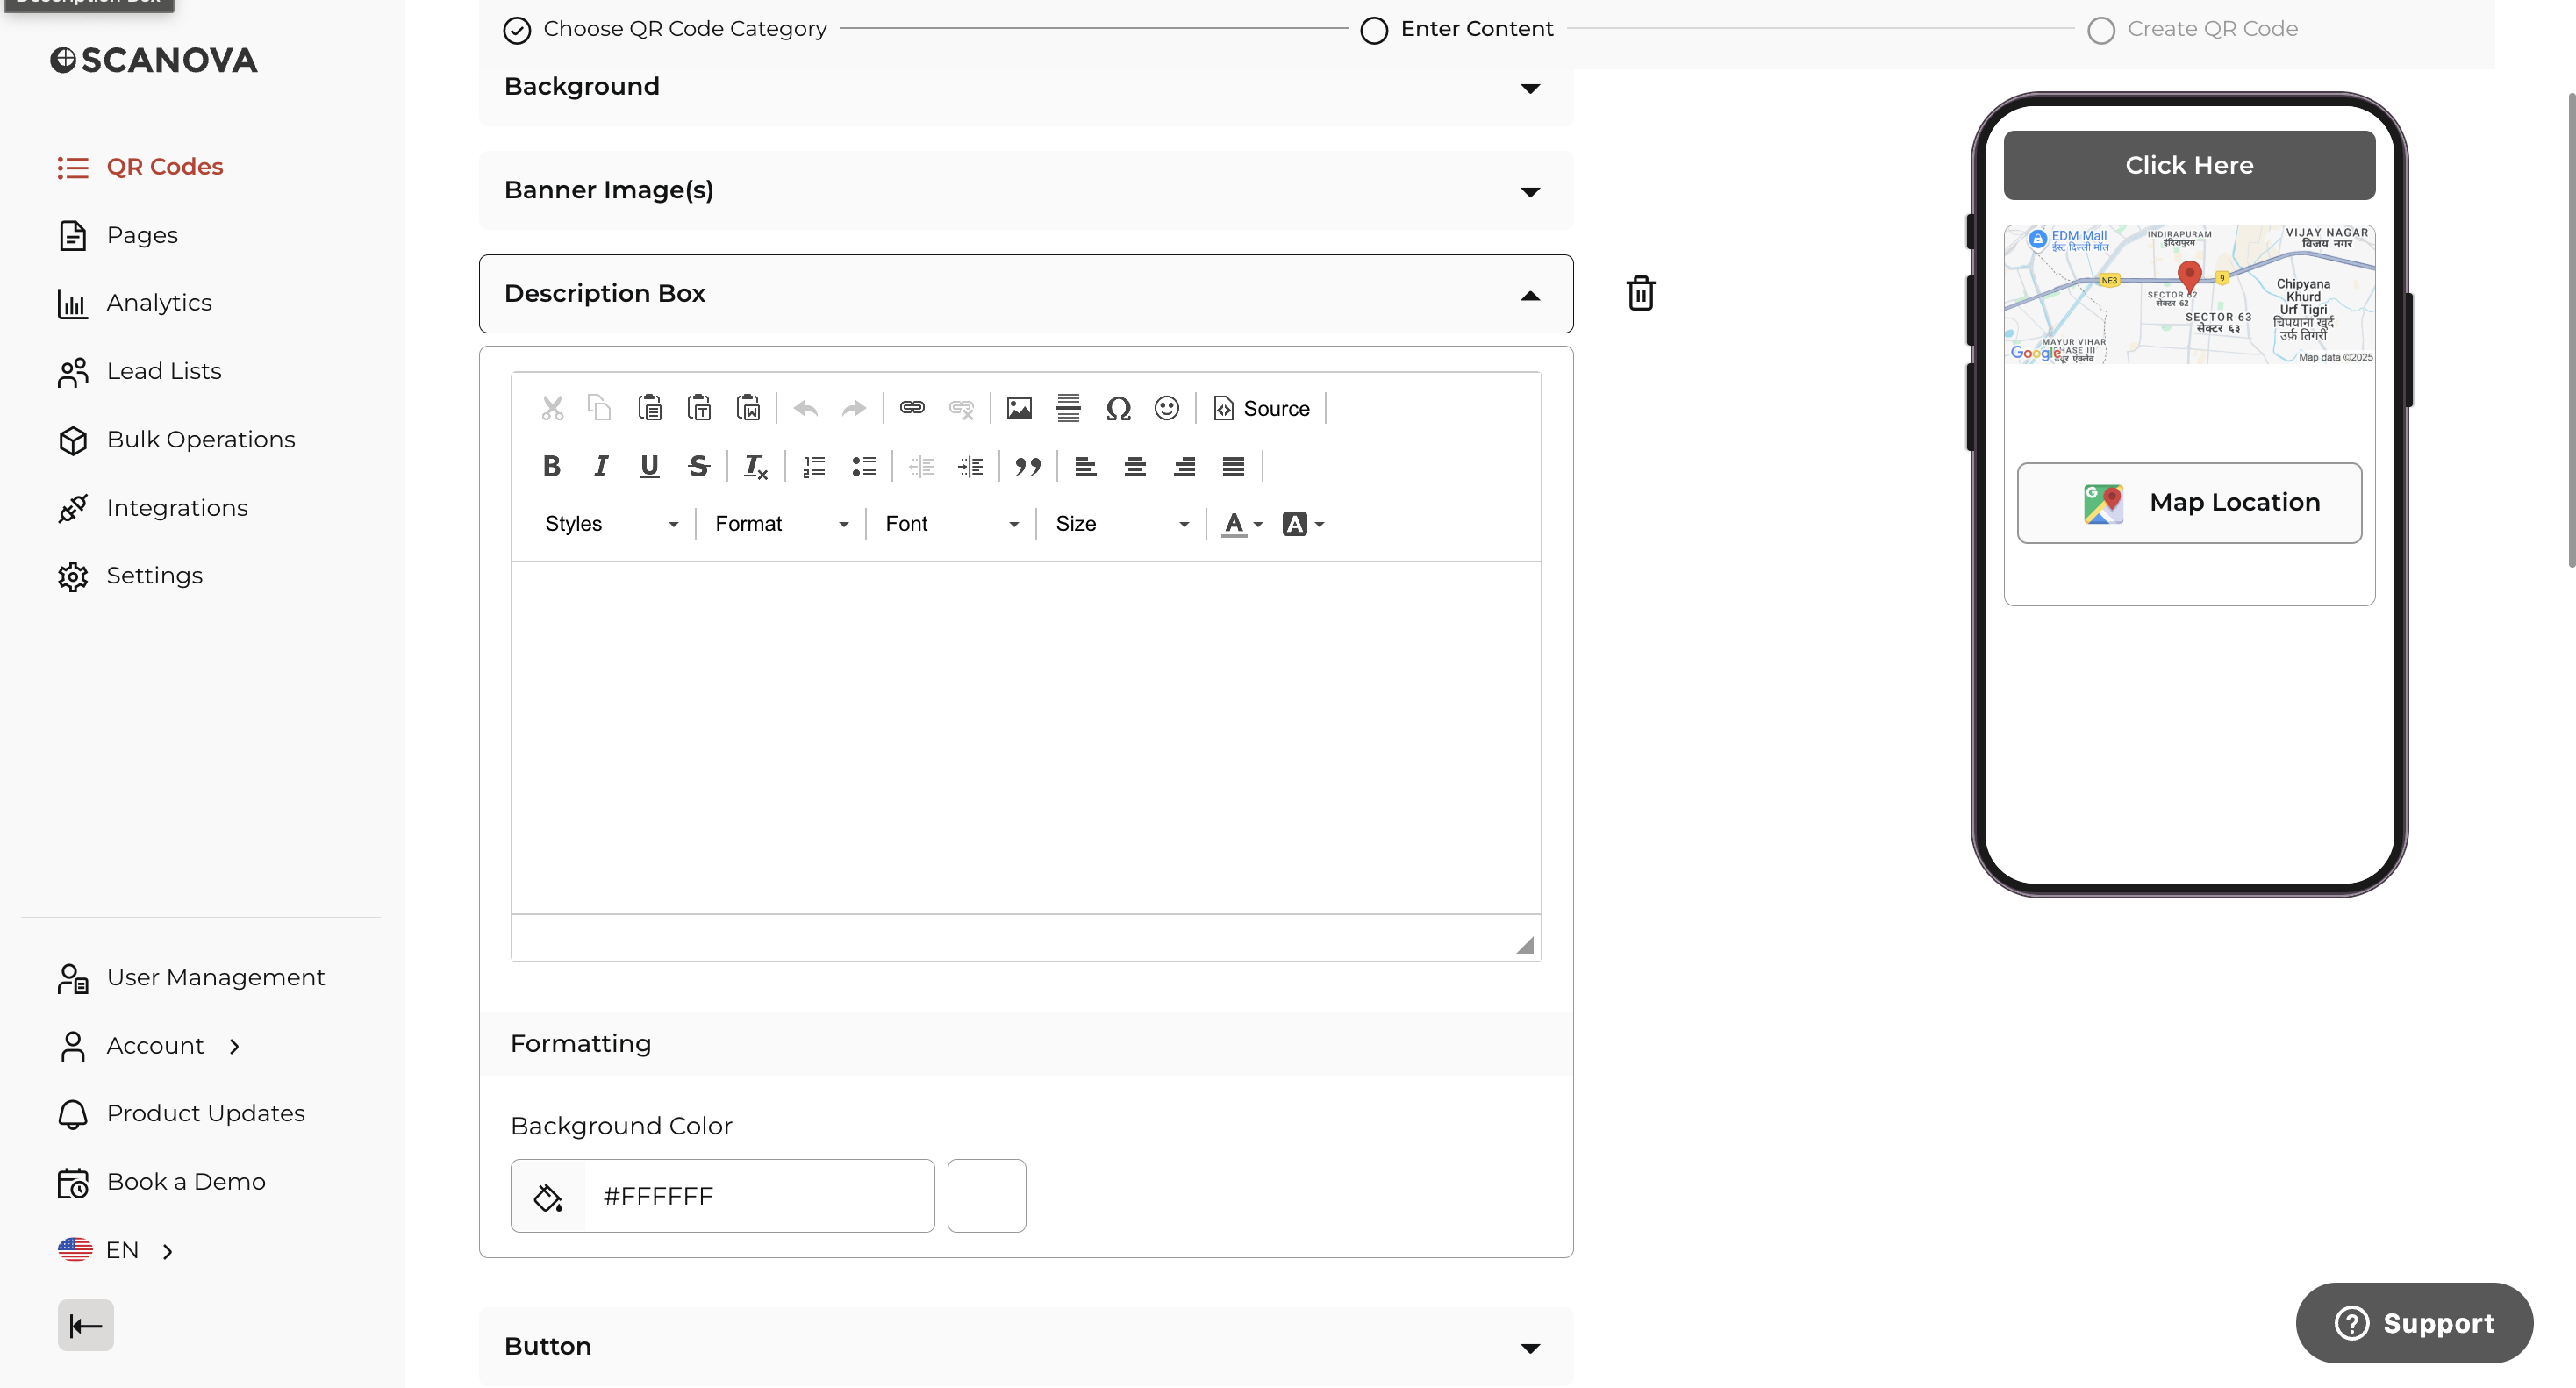This screenshot has height=1388, width=2576.
Task: Align text to the left
Action: (x=1085, y=466)
